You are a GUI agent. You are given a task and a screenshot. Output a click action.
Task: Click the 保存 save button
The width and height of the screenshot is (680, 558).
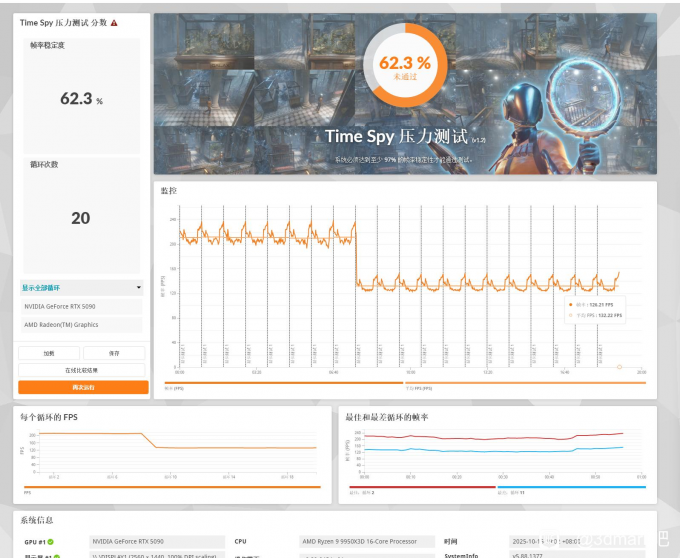[x=114, y=353]
